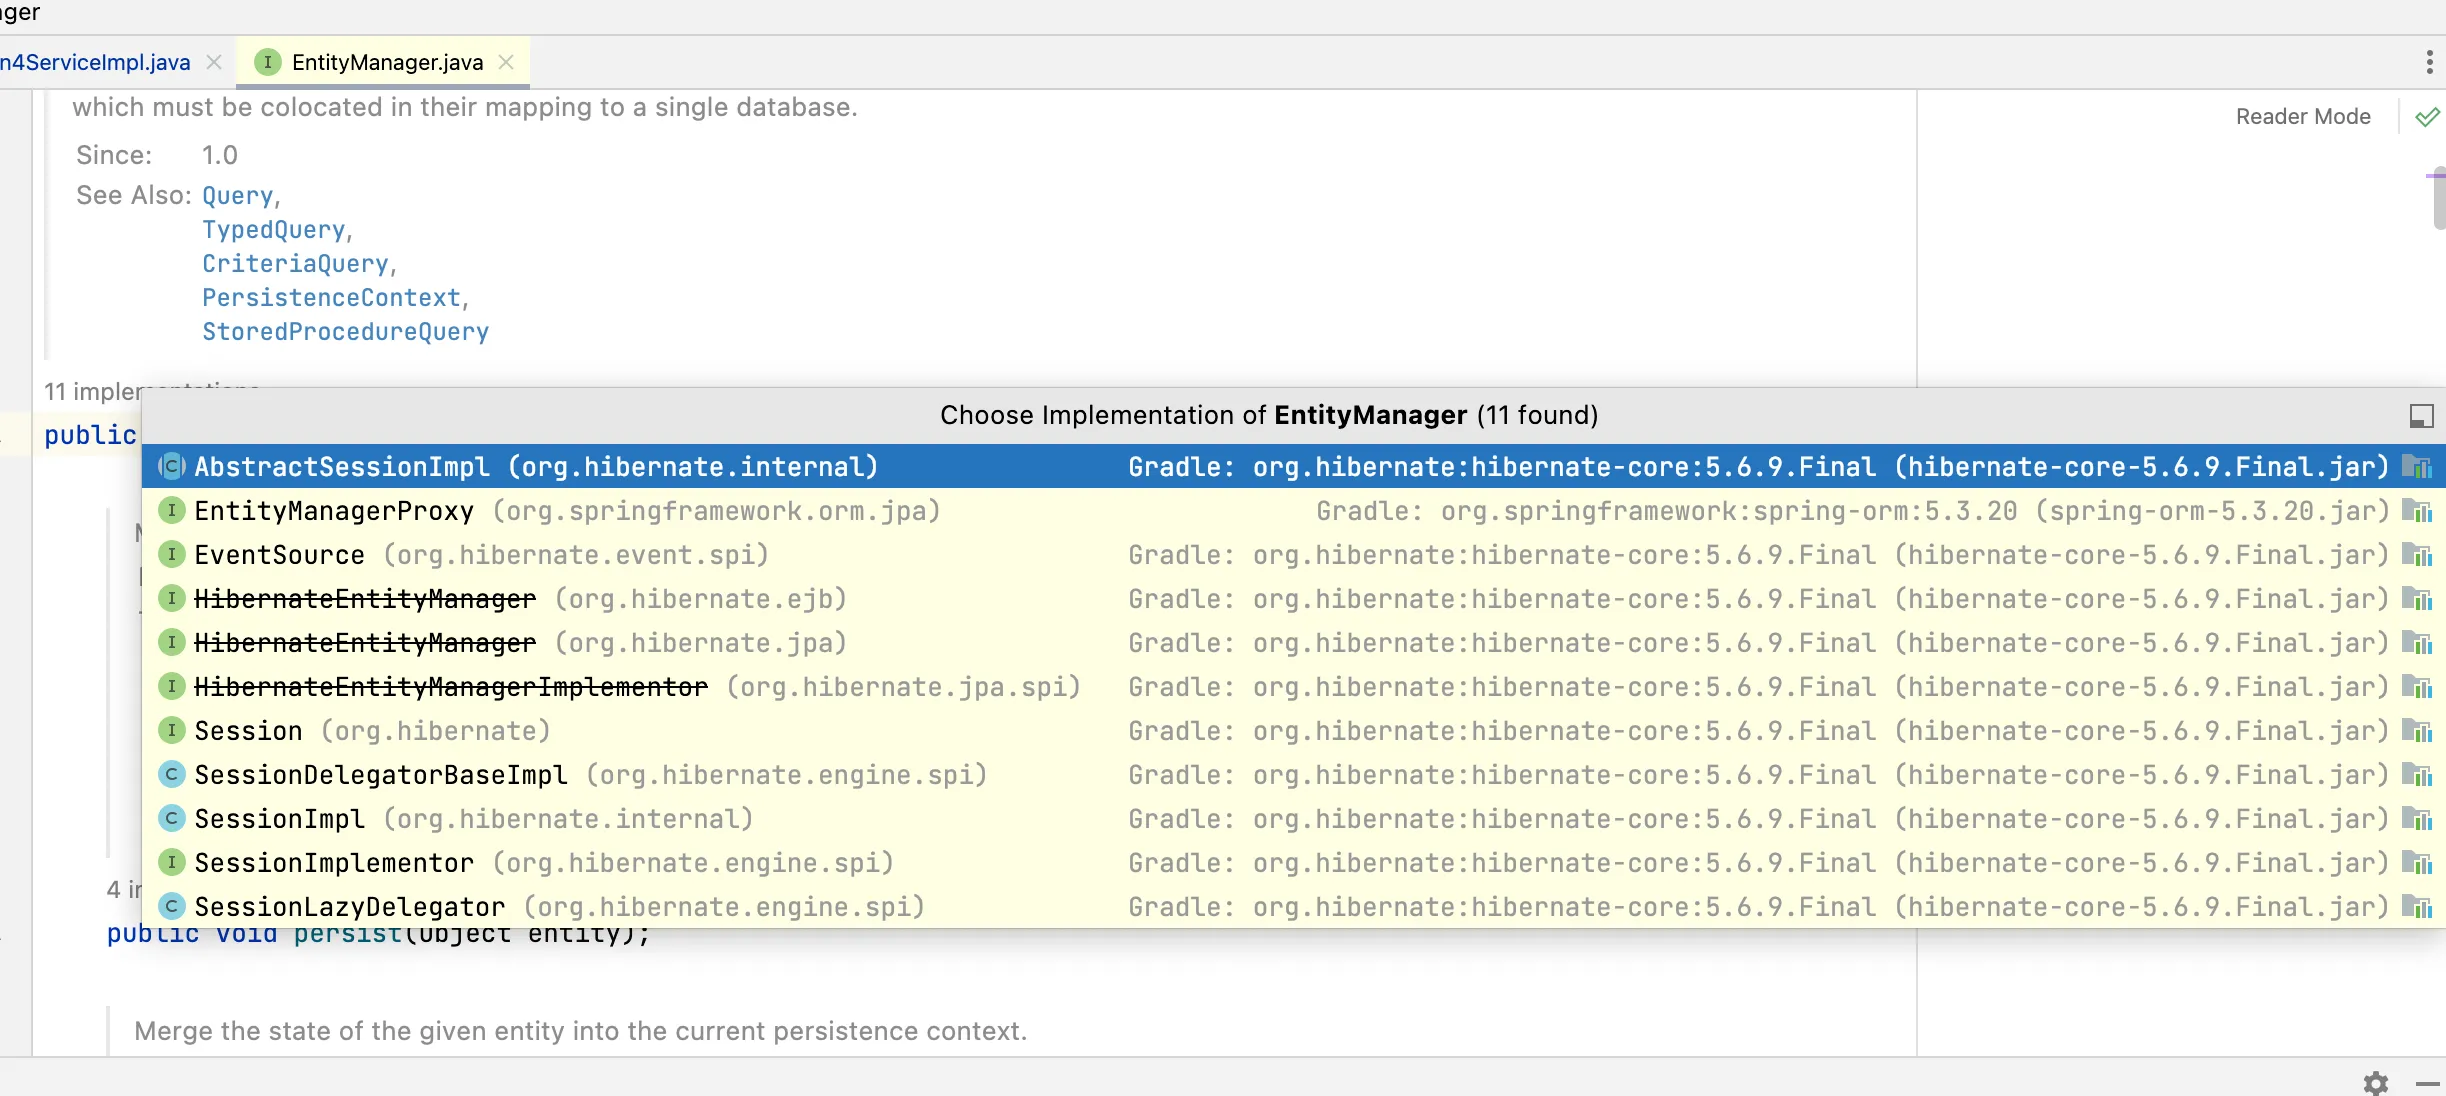Open the TypedQuery documentation link
2446x1096 pixels.
click(273, 230)
